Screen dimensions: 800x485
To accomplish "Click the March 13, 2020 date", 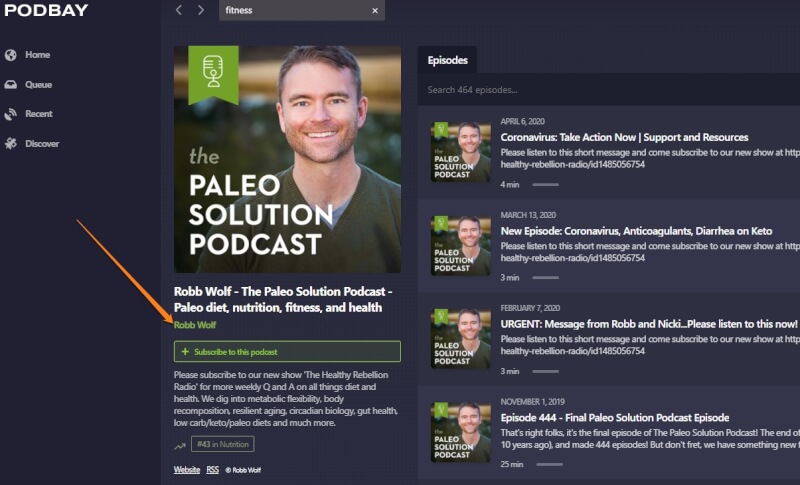I will point(528,215).
